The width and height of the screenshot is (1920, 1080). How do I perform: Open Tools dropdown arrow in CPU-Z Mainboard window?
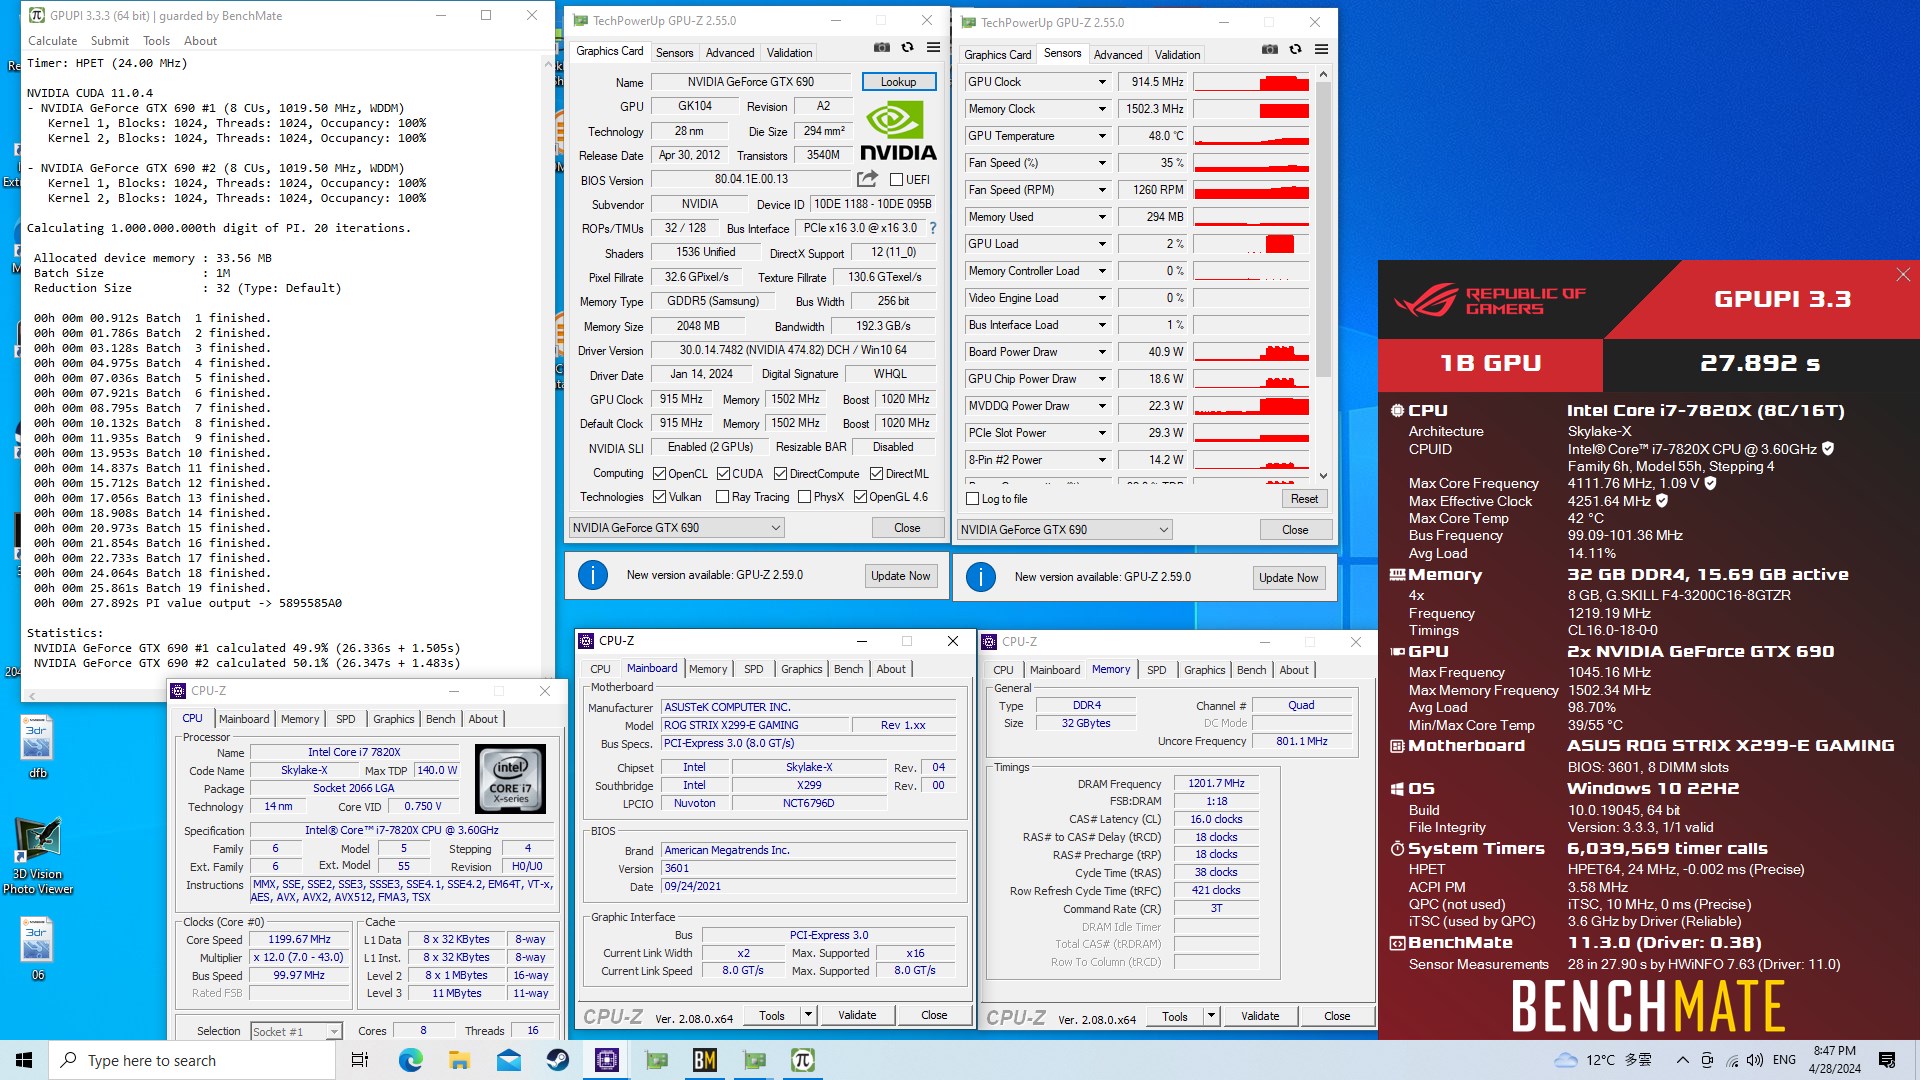pos(808,1015)
